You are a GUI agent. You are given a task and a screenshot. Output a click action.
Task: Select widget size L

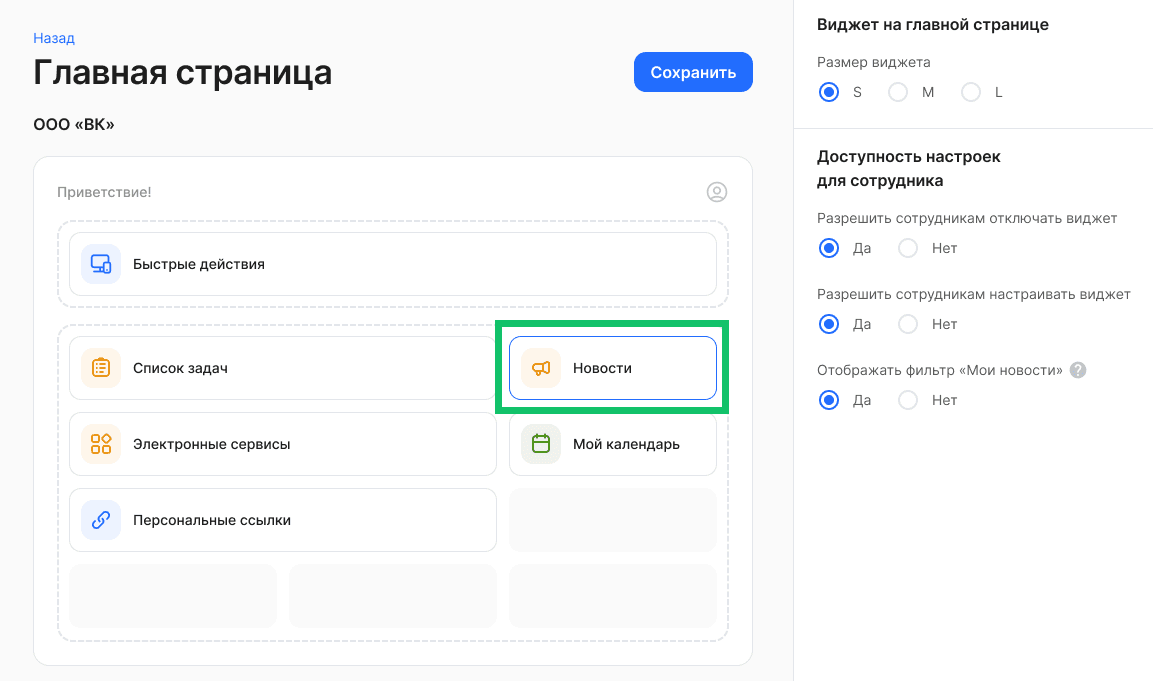970,91
